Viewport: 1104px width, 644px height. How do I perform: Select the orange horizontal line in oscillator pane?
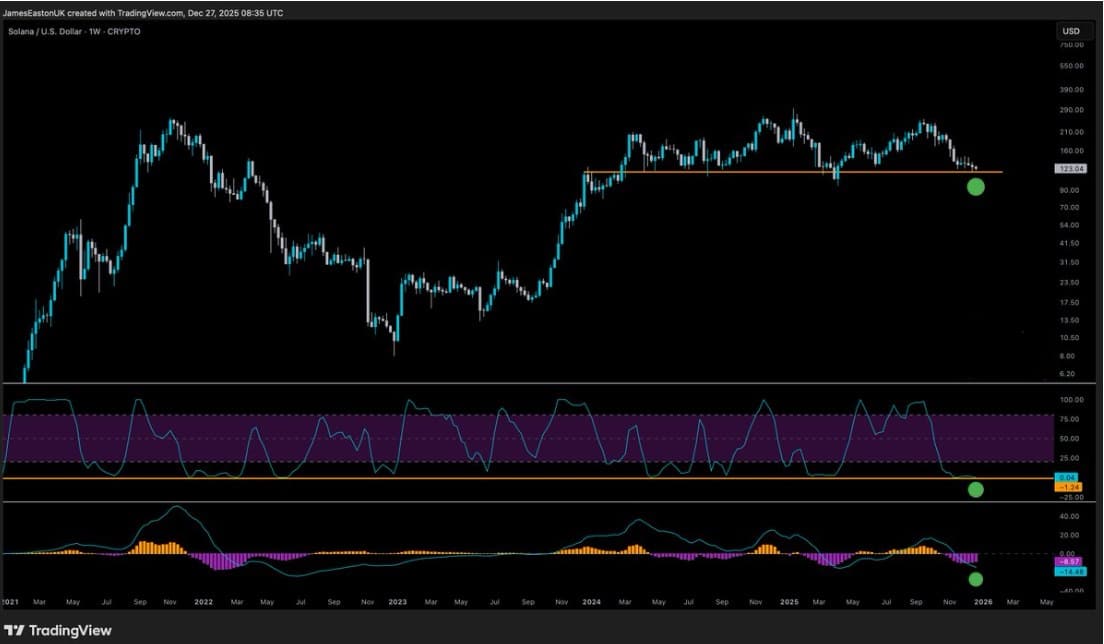tap(500, 479)
